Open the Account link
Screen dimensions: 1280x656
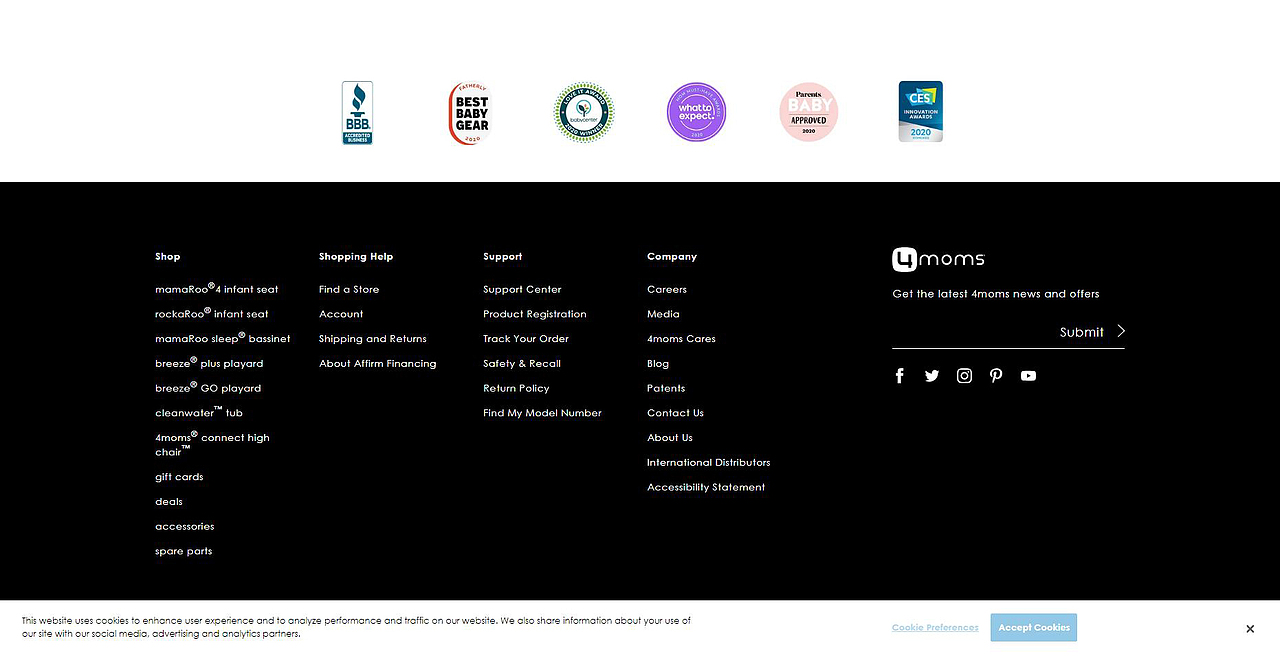point(341,314)
